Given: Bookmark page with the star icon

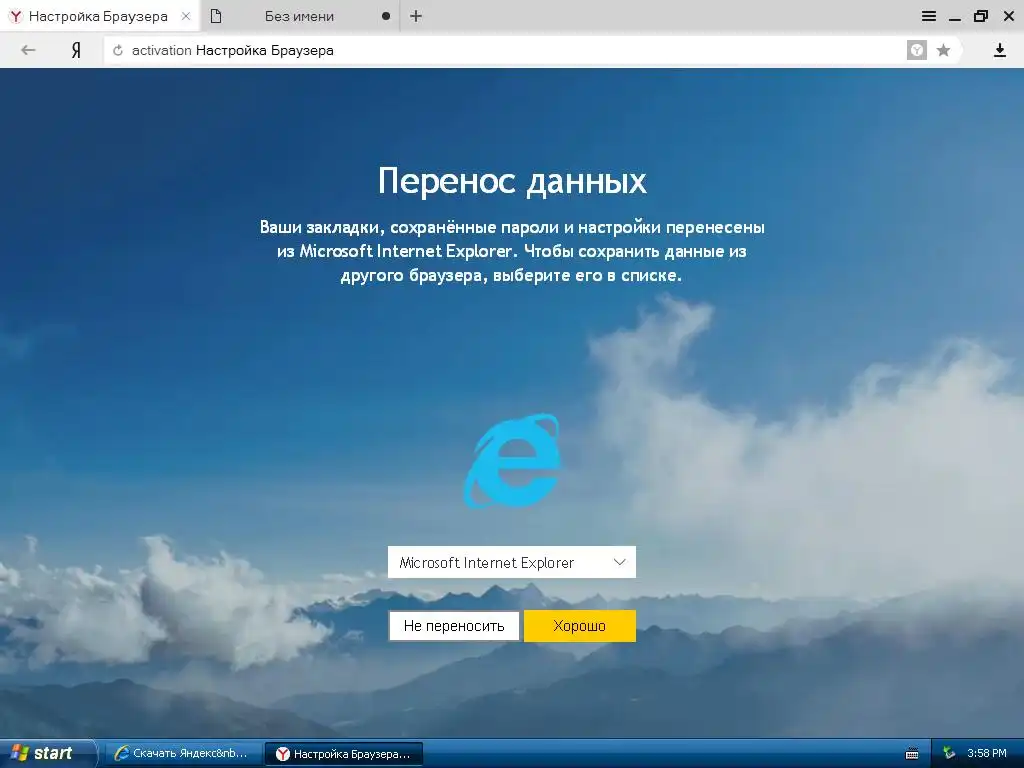Looking at the screenshot, I should click(943, 50).
